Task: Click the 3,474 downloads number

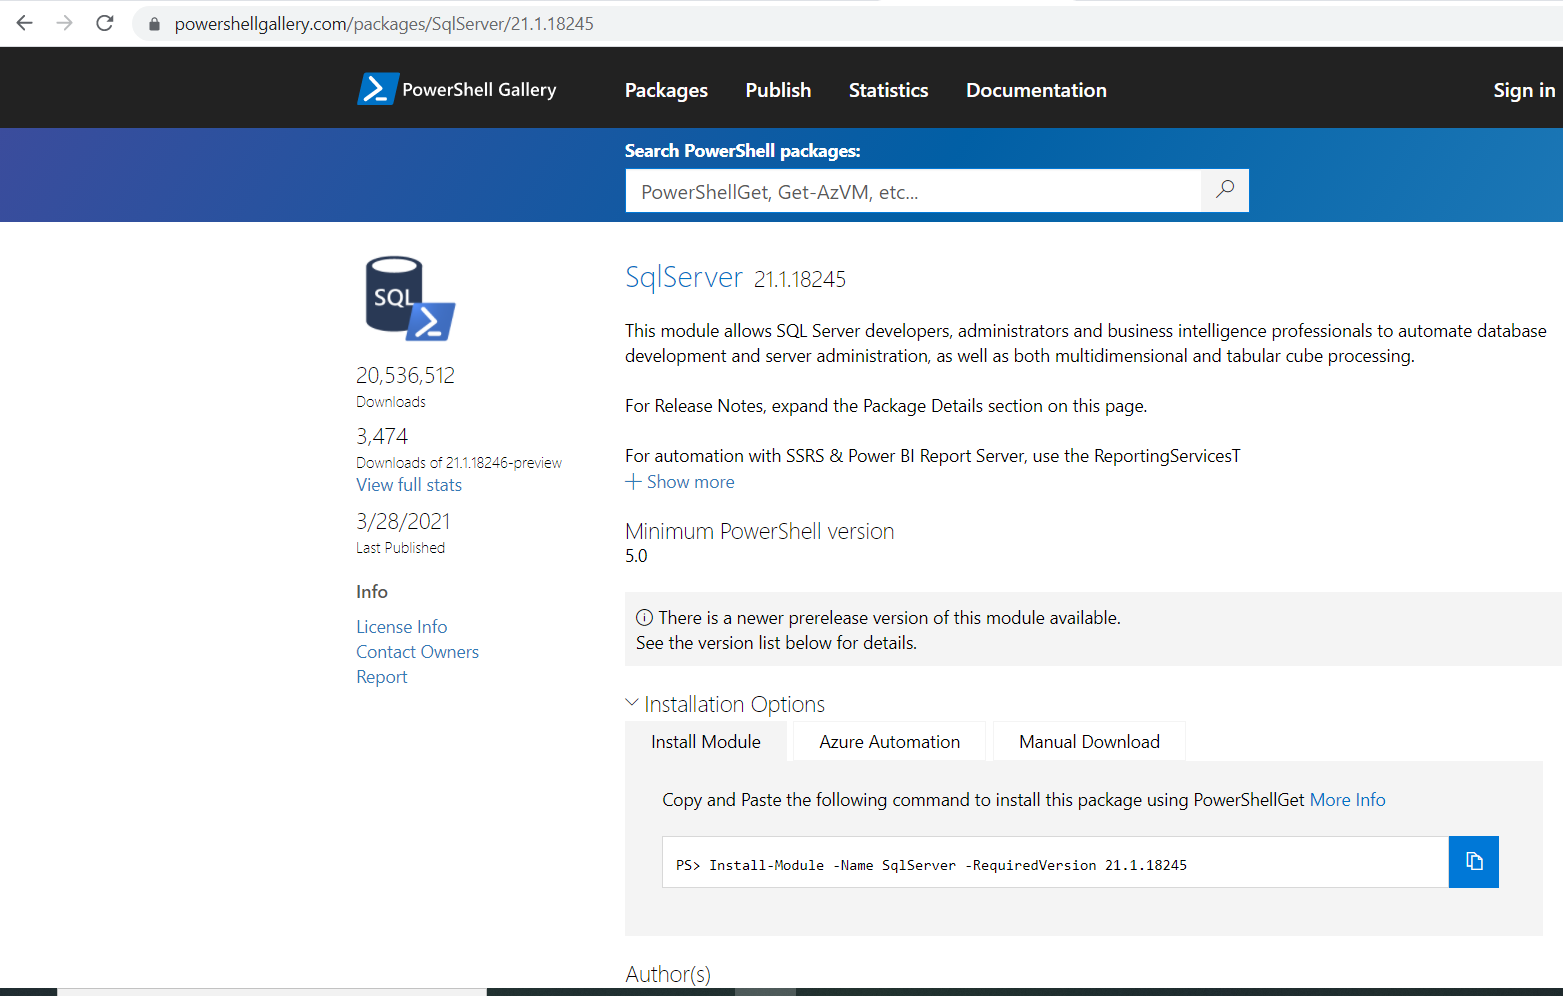Action: pyautogui.click(x=382, y=436)
